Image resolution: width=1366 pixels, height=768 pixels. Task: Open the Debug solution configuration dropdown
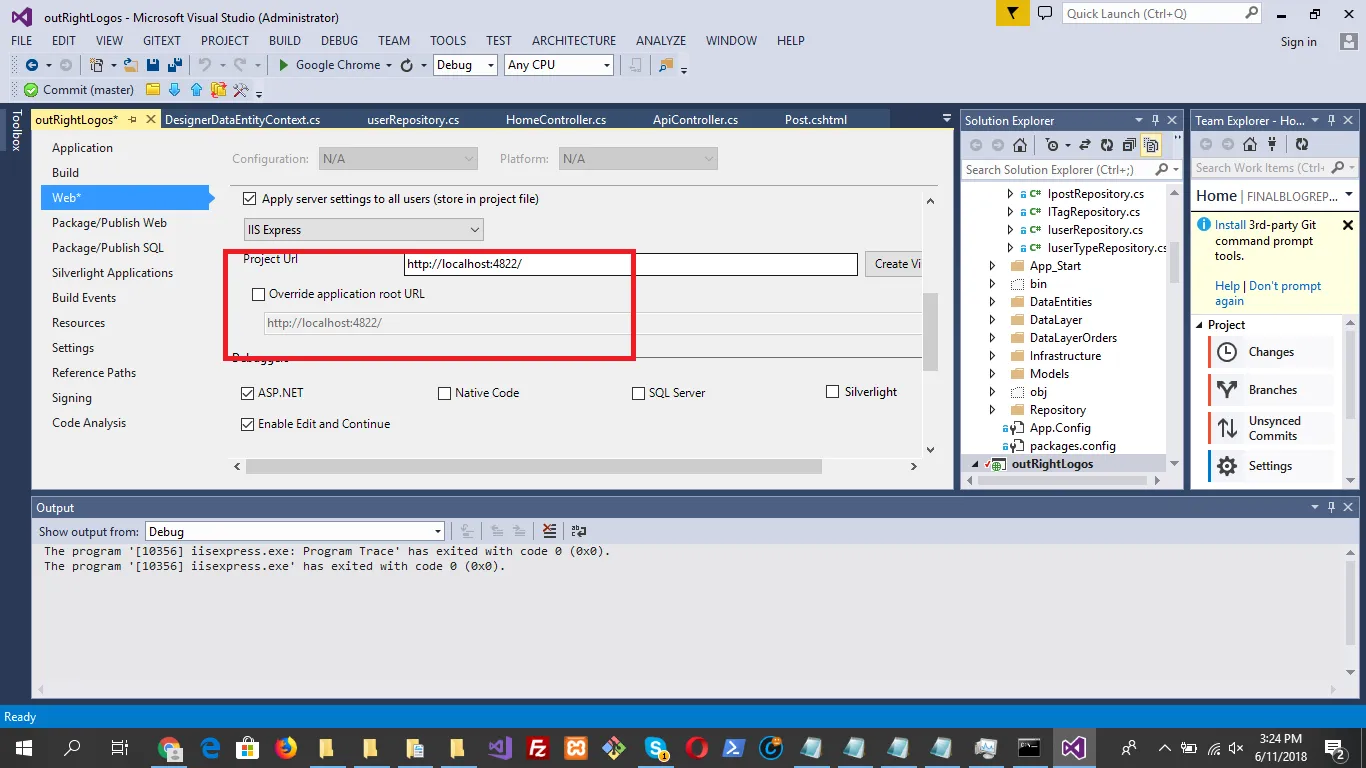click(465, 65)
